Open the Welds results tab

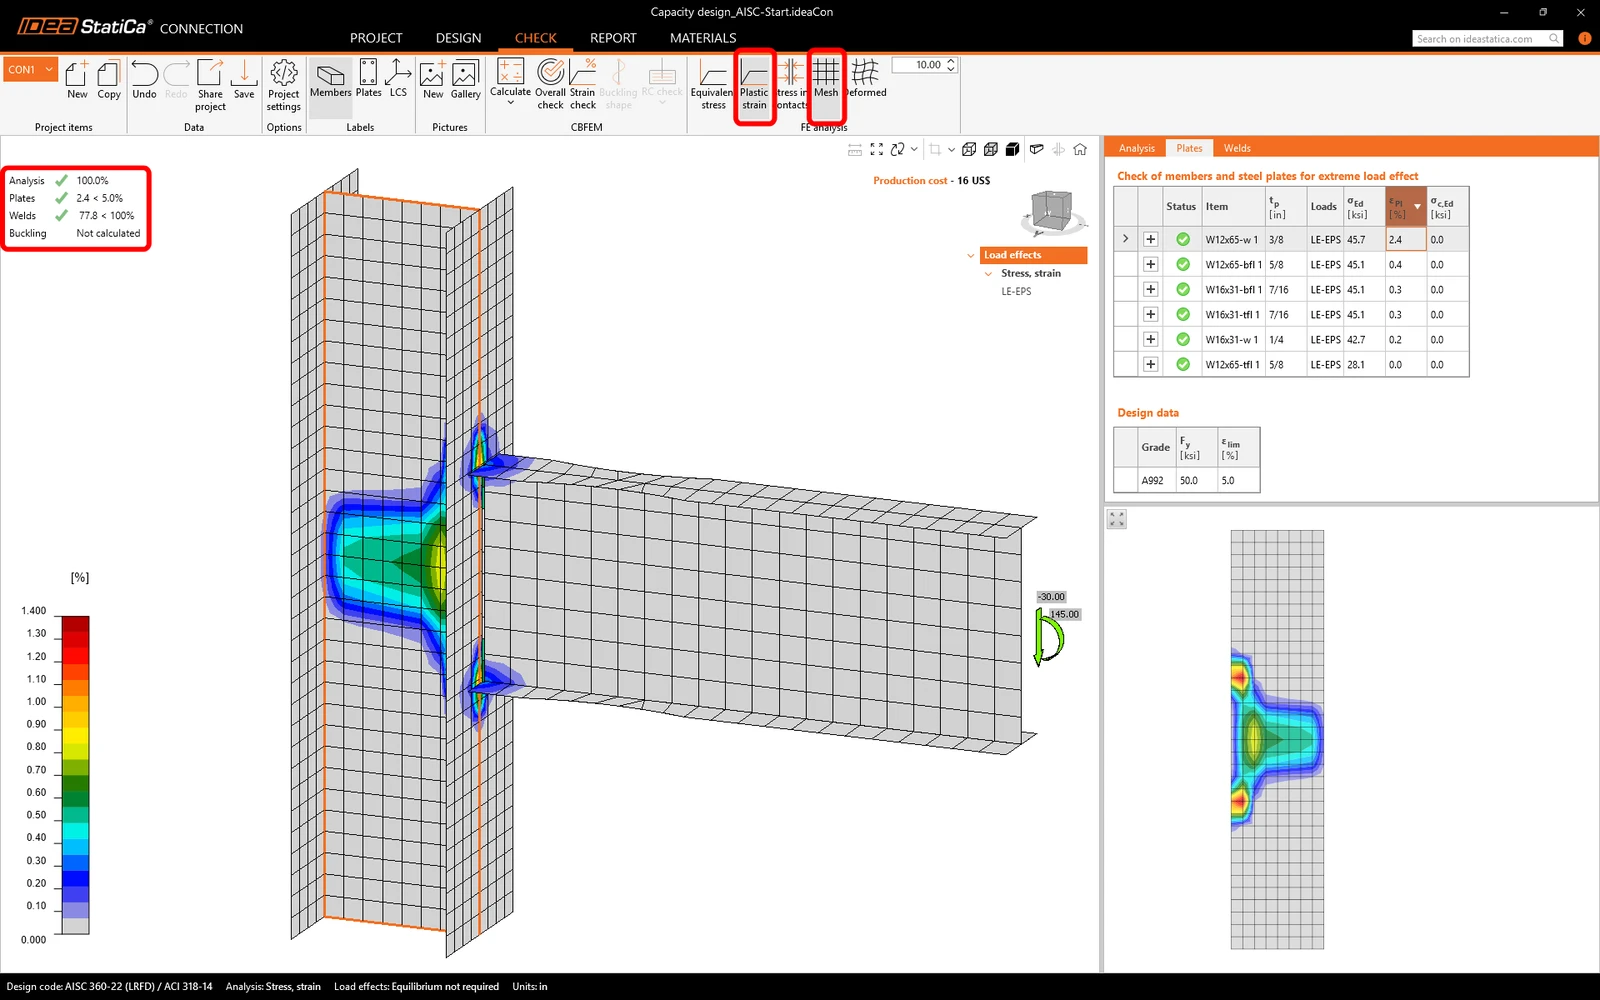pyautogui.click(x=1237, y=148)
